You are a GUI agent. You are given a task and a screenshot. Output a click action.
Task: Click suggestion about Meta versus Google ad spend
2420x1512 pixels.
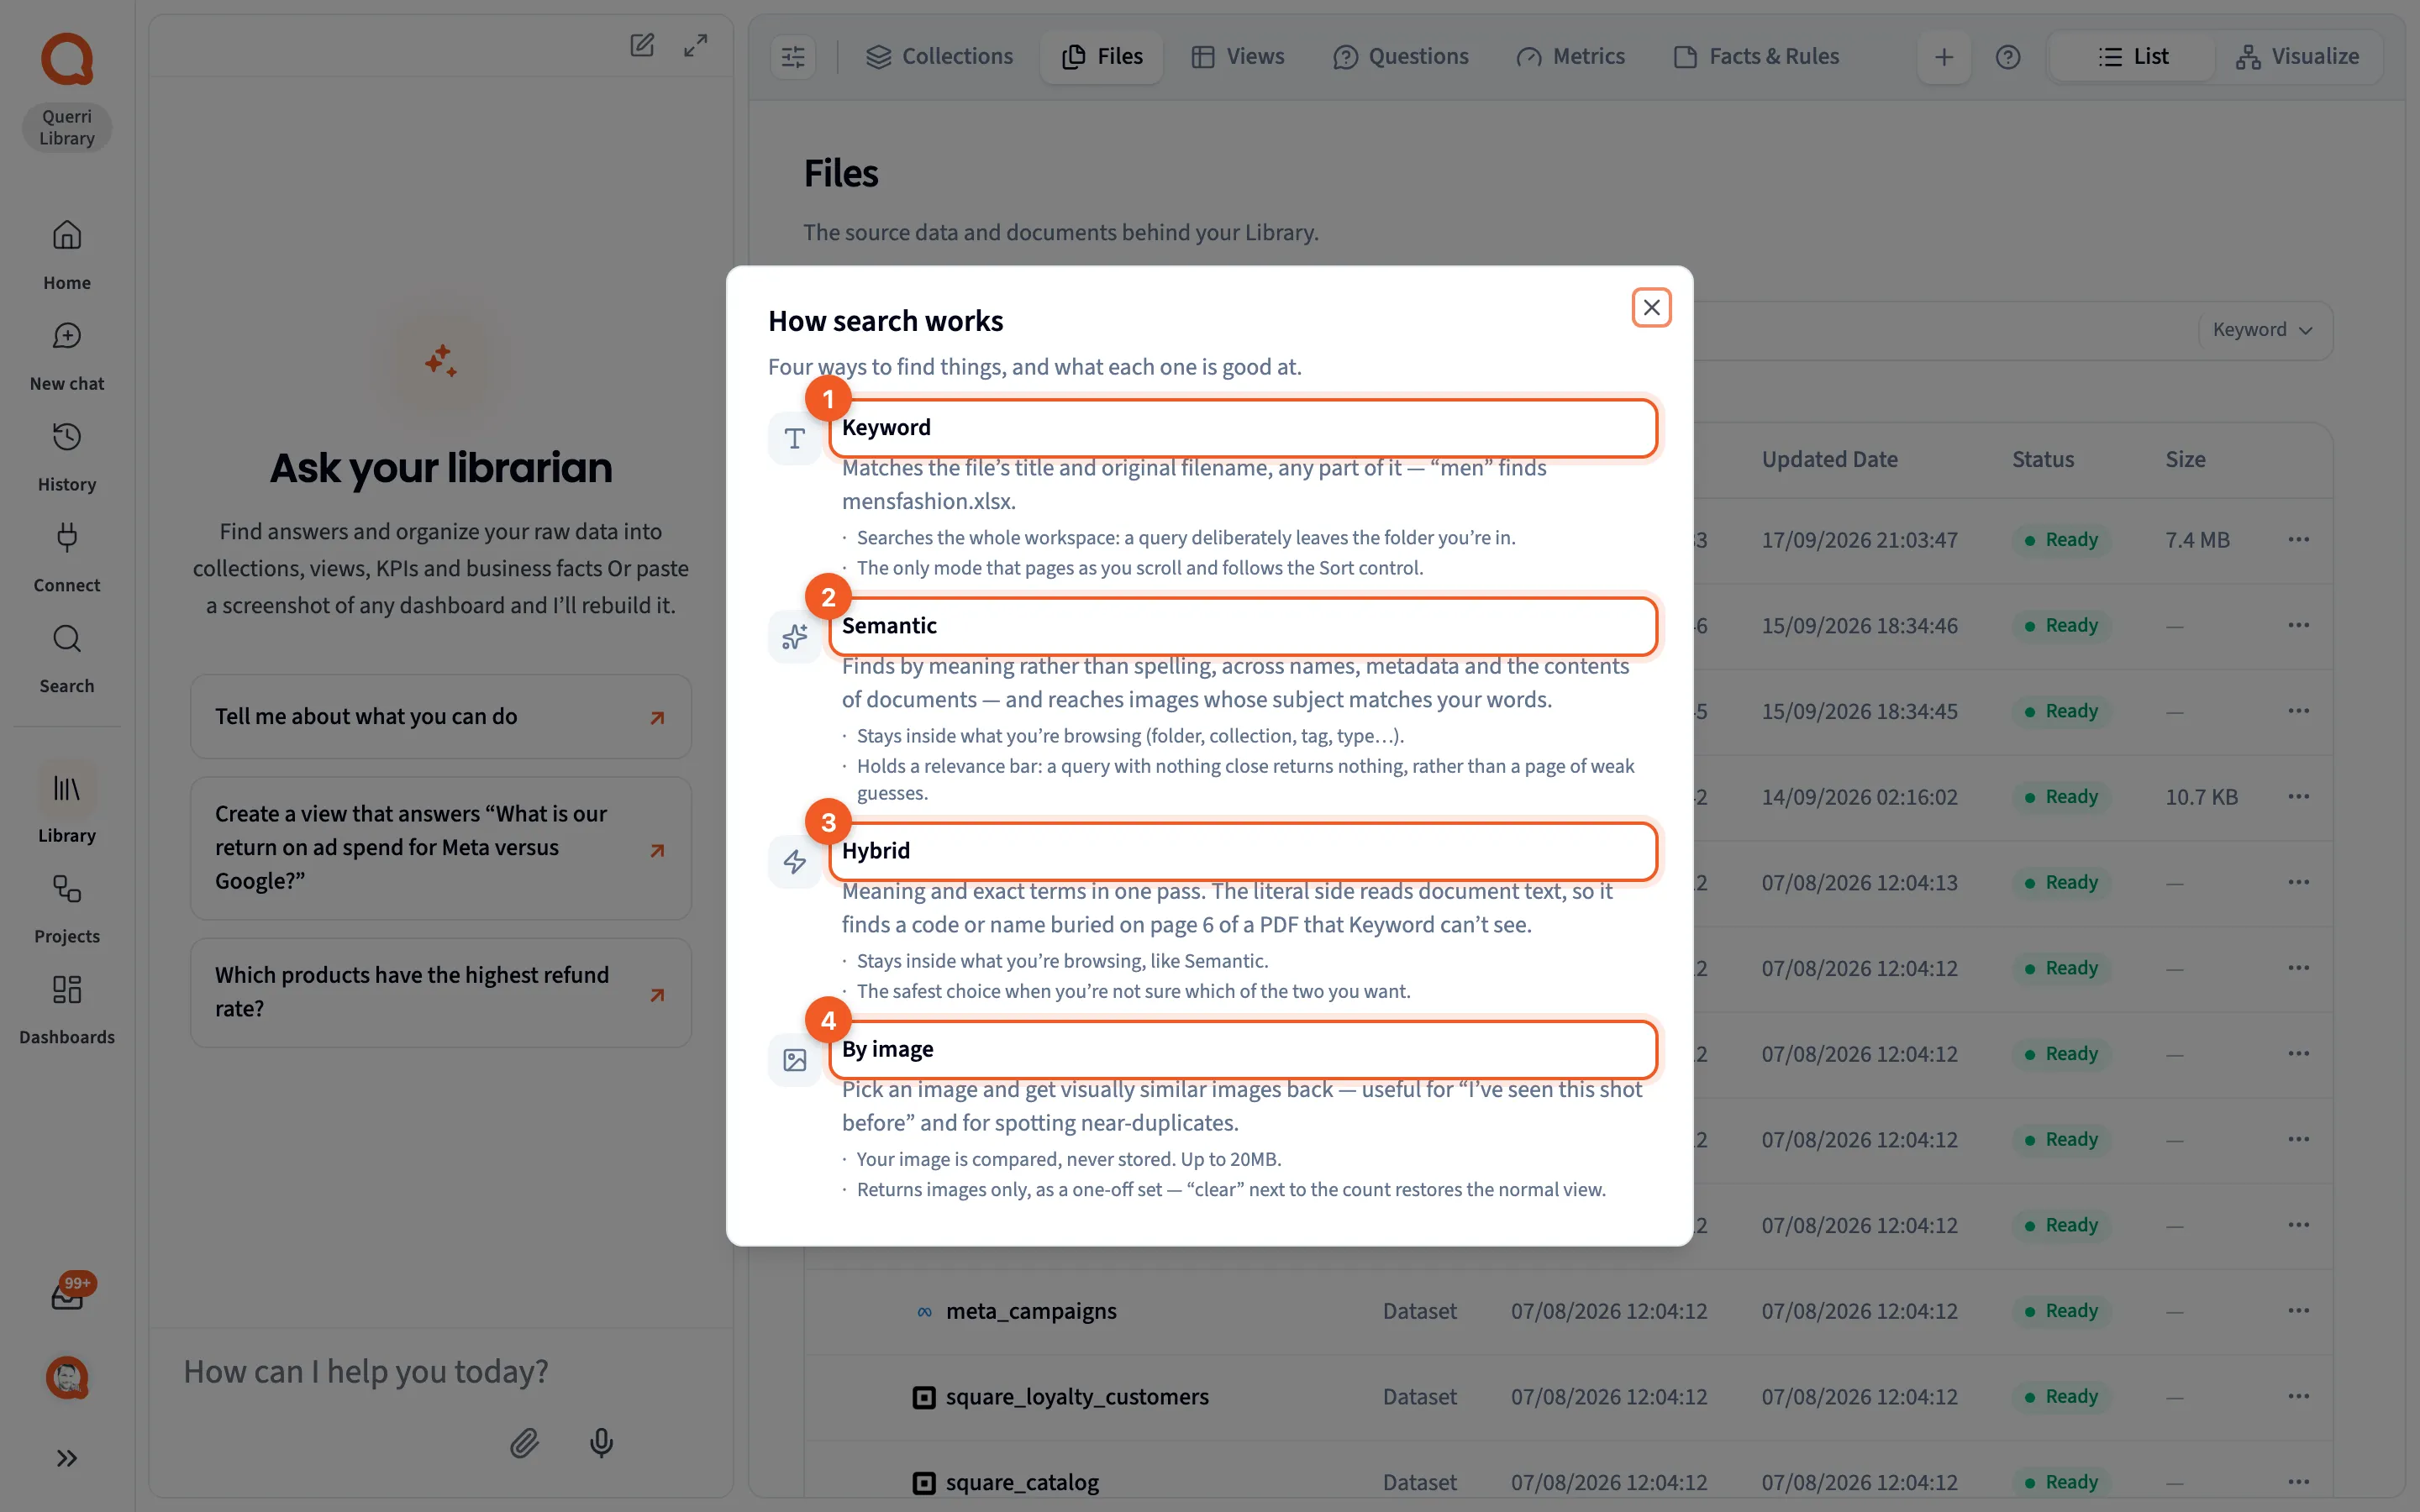pos(441,848)
